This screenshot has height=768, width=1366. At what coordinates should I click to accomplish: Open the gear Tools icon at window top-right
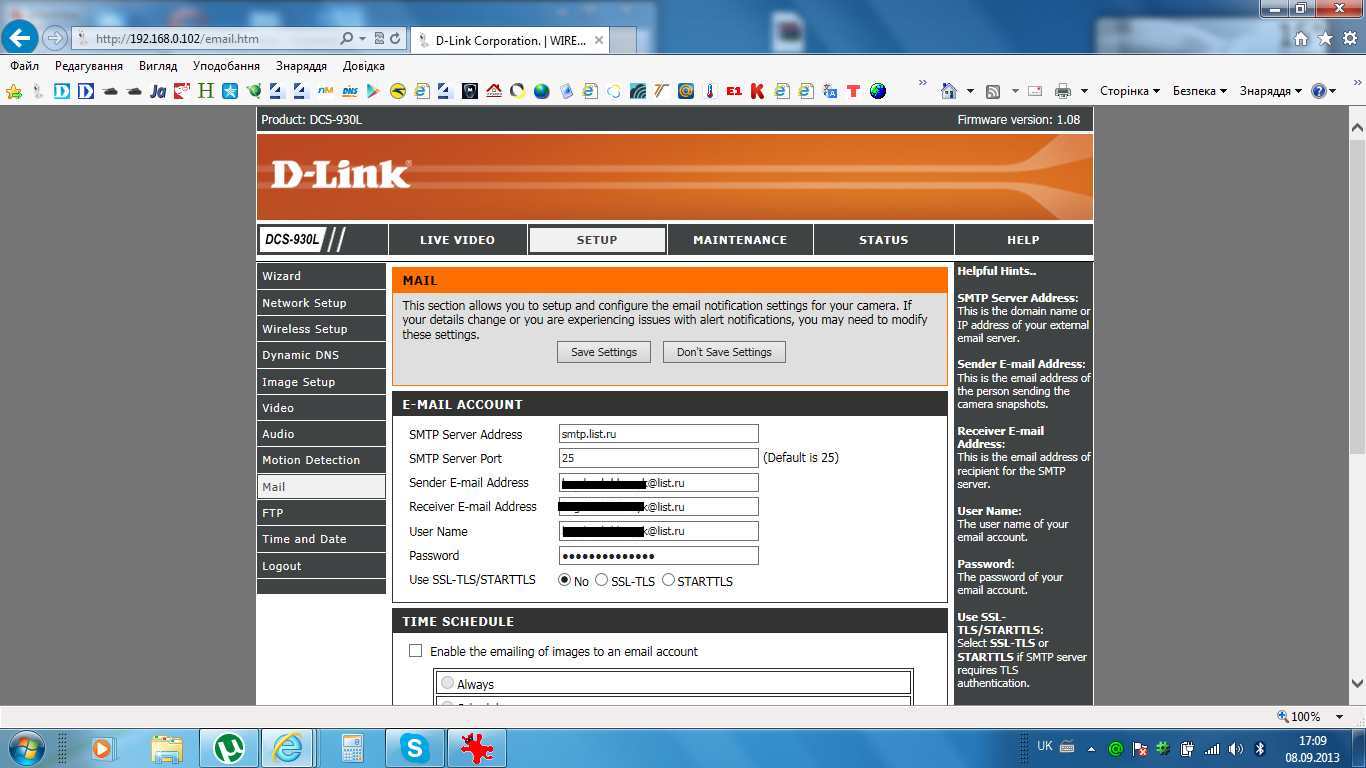(x=1349, y=39)
